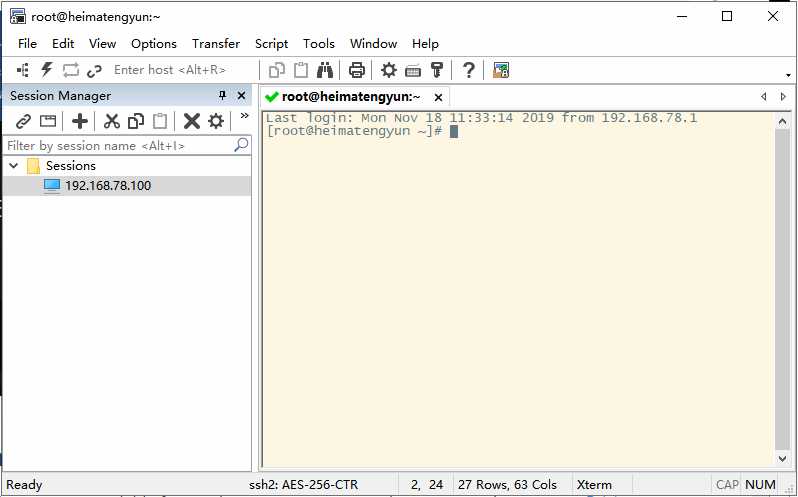Click the Reconnect arrows icon
Image resolution: width=798 pixels, height=497 pixels.
71,70
